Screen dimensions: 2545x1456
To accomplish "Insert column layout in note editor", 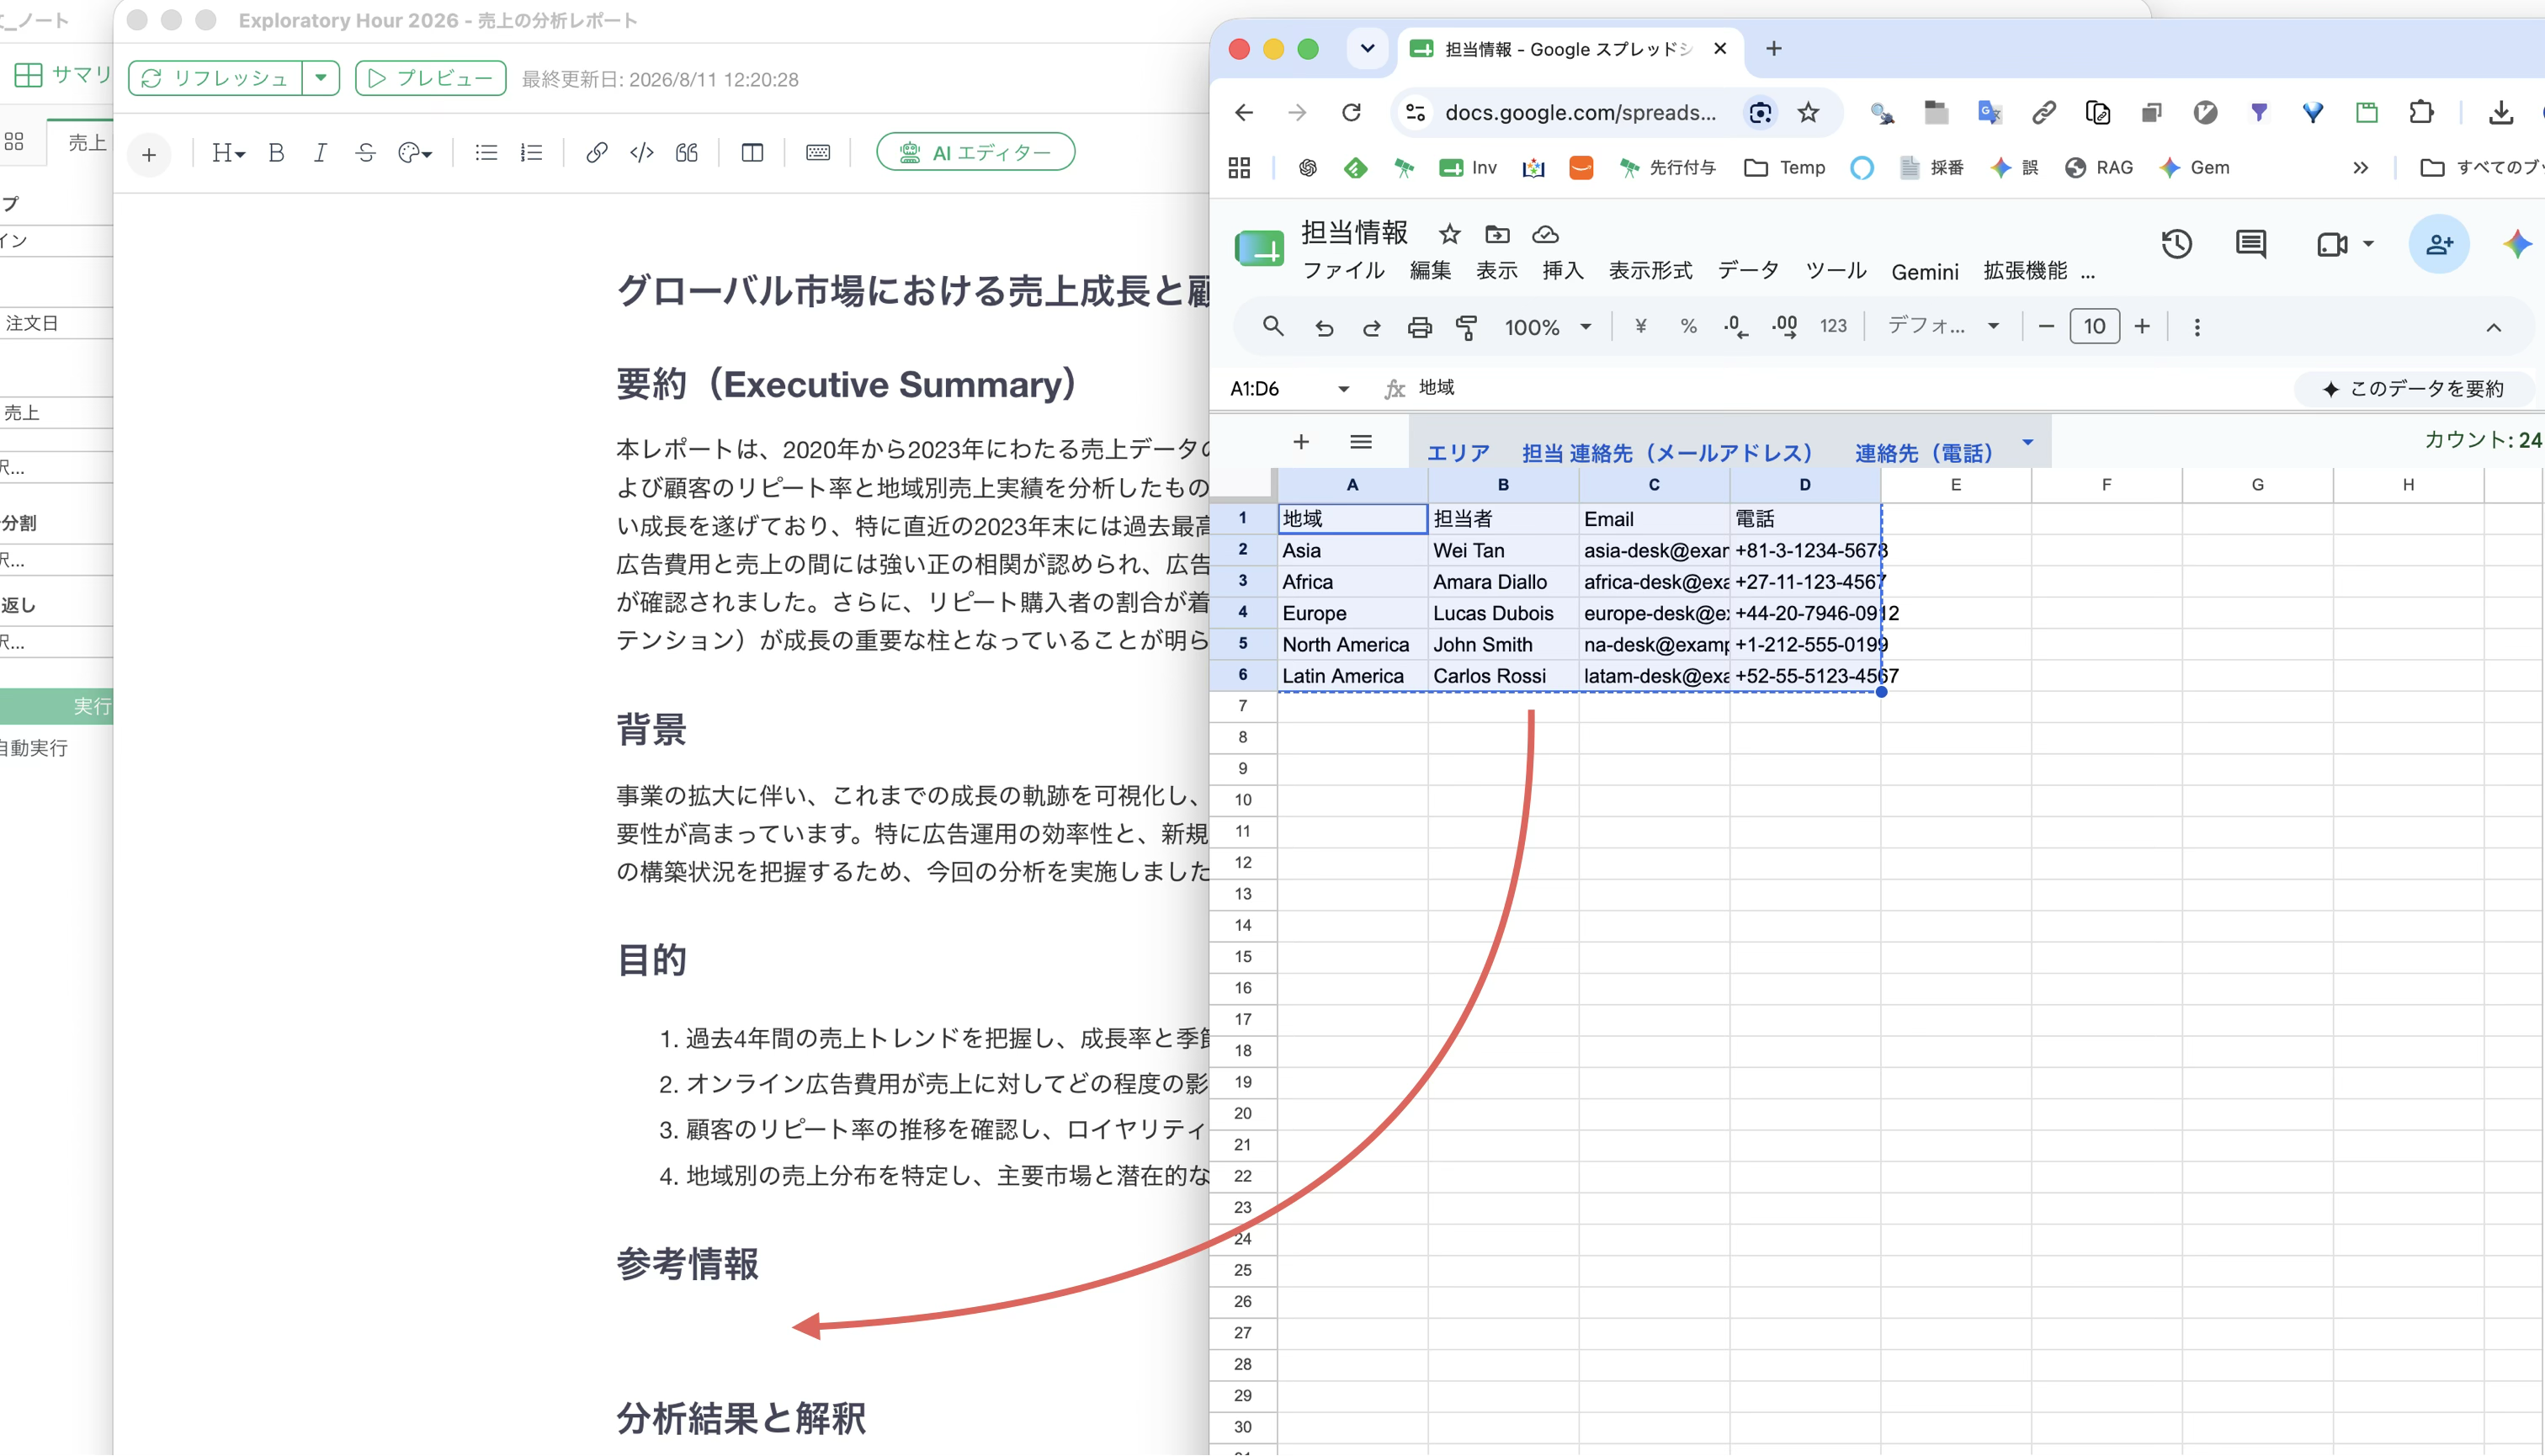I will coord(752,153).
